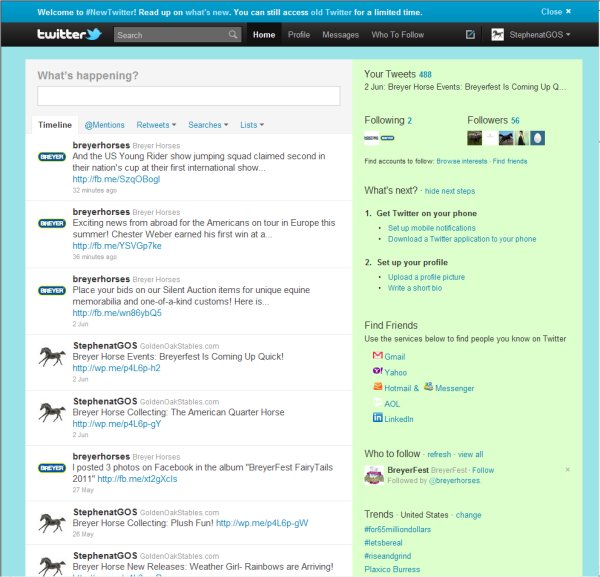Close the NewTwitter welcome banner
Image resolution: width=600 pixels, height=577 pixels.
(x=556, y=12)
